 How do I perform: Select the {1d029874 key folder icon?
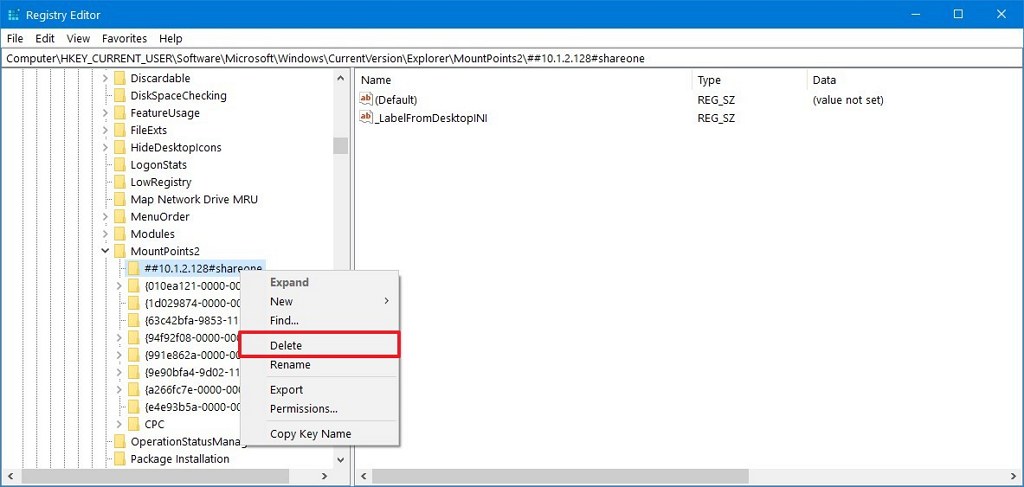133,303
